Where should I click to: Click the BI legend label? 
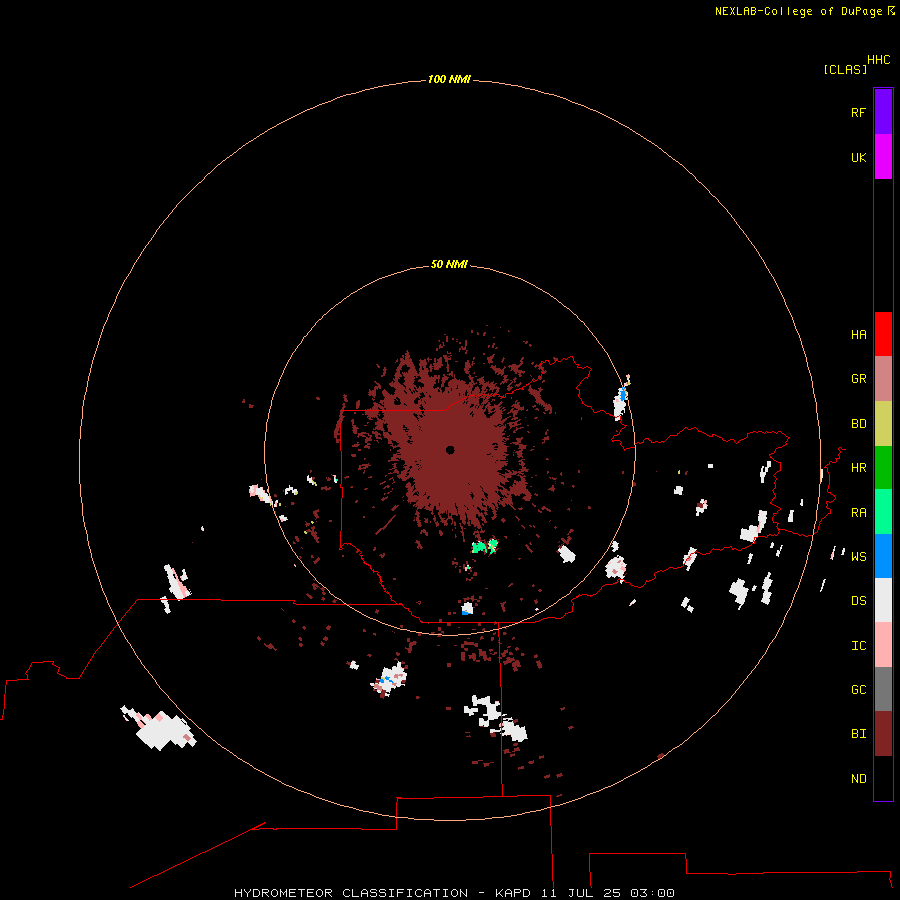858,734
